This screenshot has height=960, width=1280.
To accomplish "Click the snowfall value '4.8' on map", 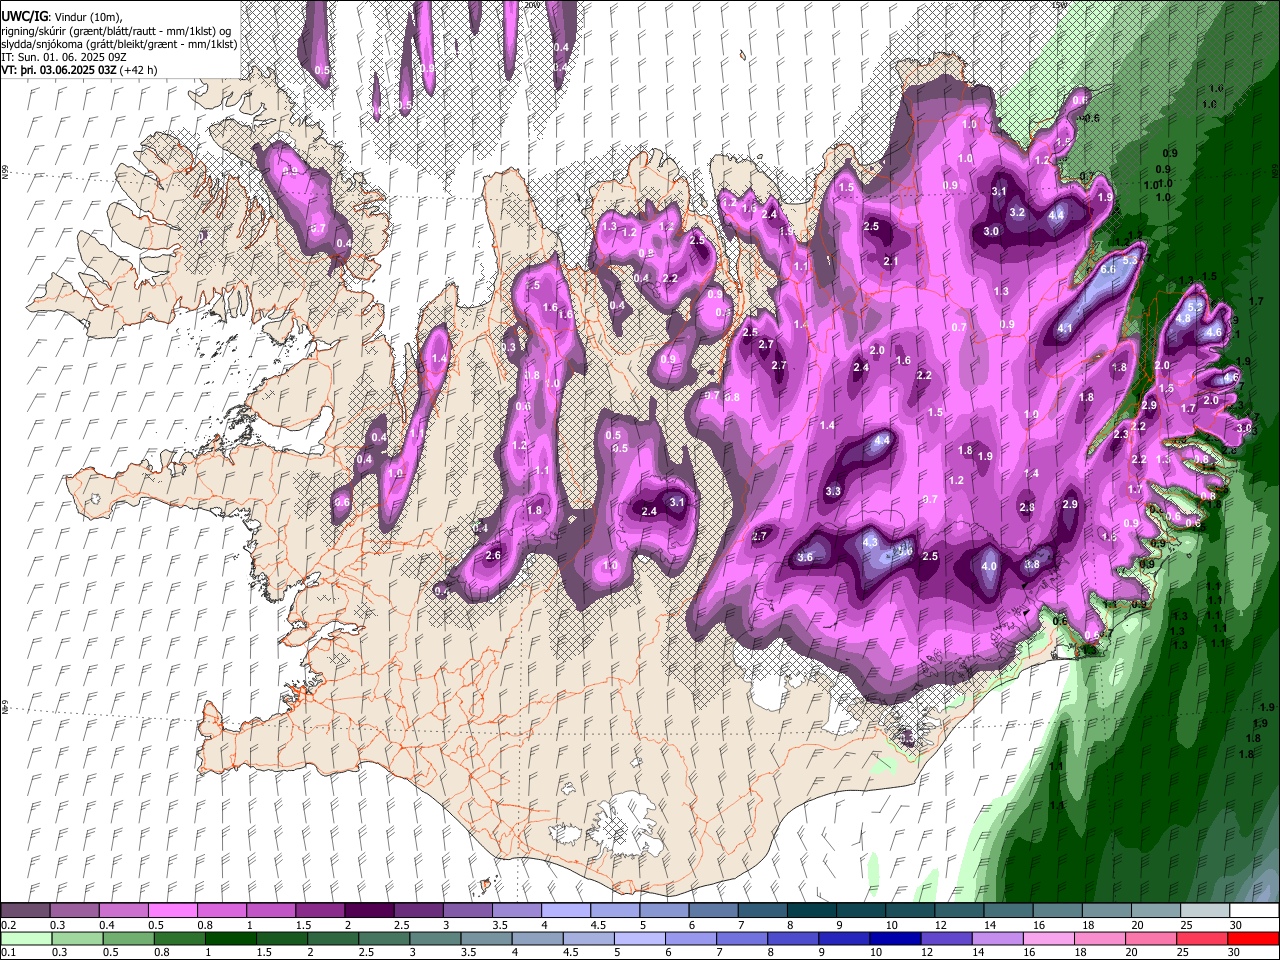I will point(1184,318).
